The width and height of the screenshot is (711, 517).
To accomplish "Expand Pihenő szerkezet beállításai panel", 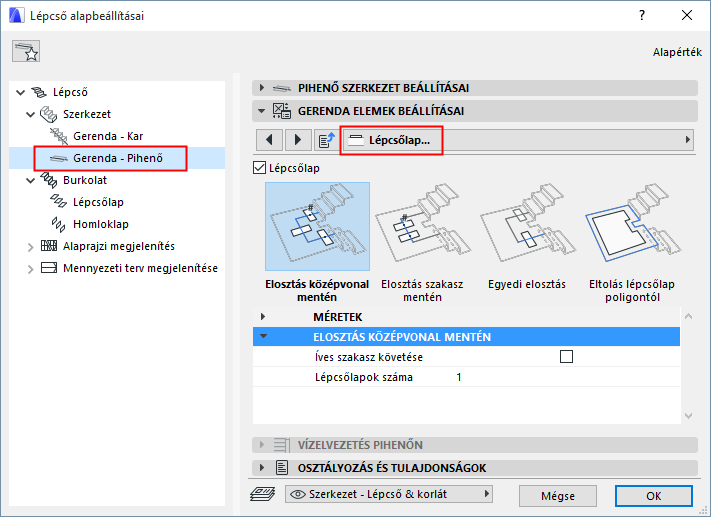I will point(261,88).
